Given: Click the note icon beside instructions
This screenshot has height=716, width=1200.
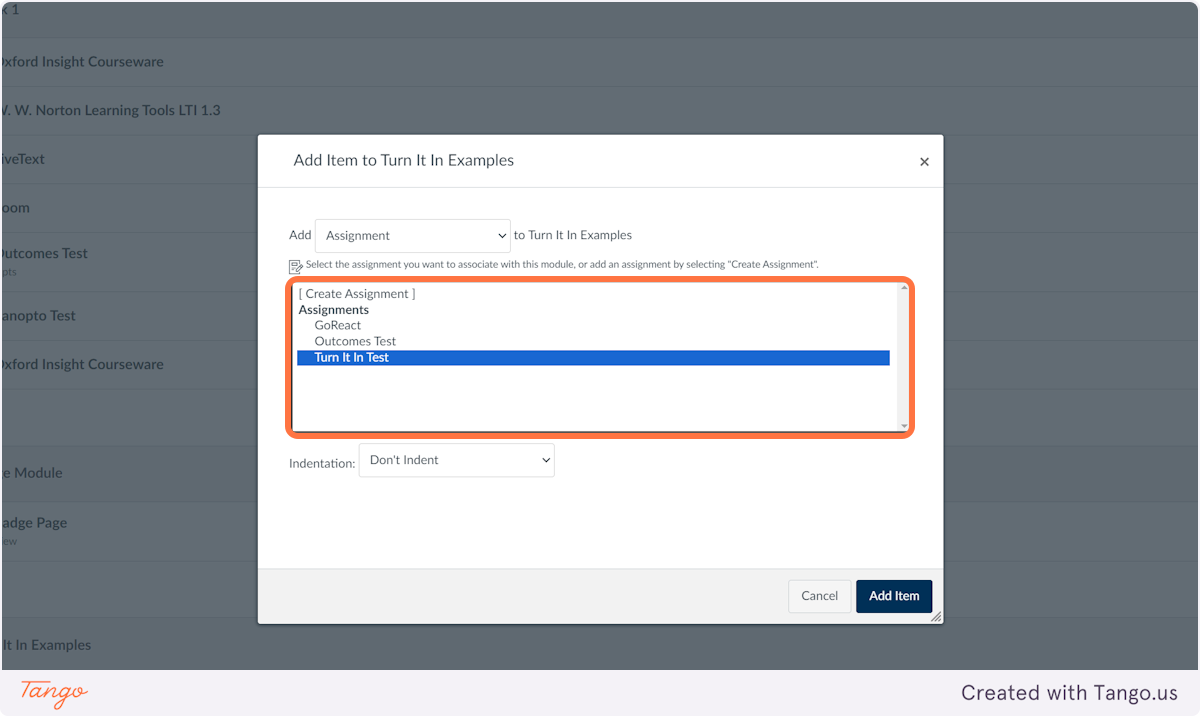Looking at the screenshot, I should pos(296,267).
